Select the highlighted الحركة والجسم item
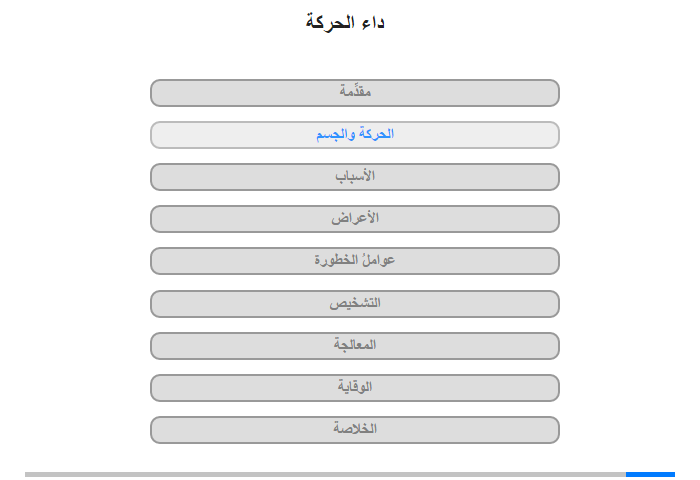Image resolution: width=700 pixels, height=480 pixels. [355, 135]
